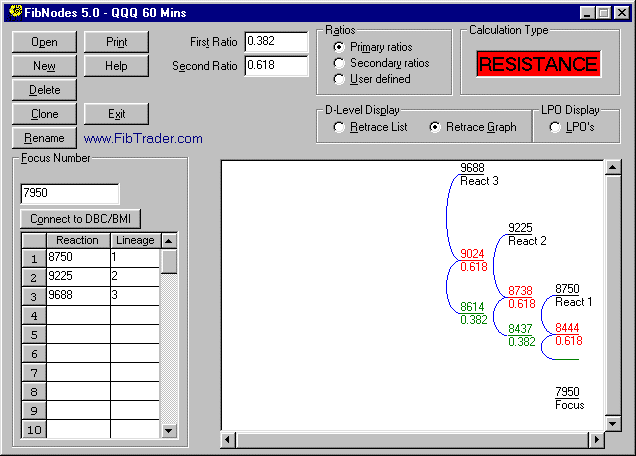636x456 pixels.
Task: Close the FibNodes window
Action: pos(621,13)
